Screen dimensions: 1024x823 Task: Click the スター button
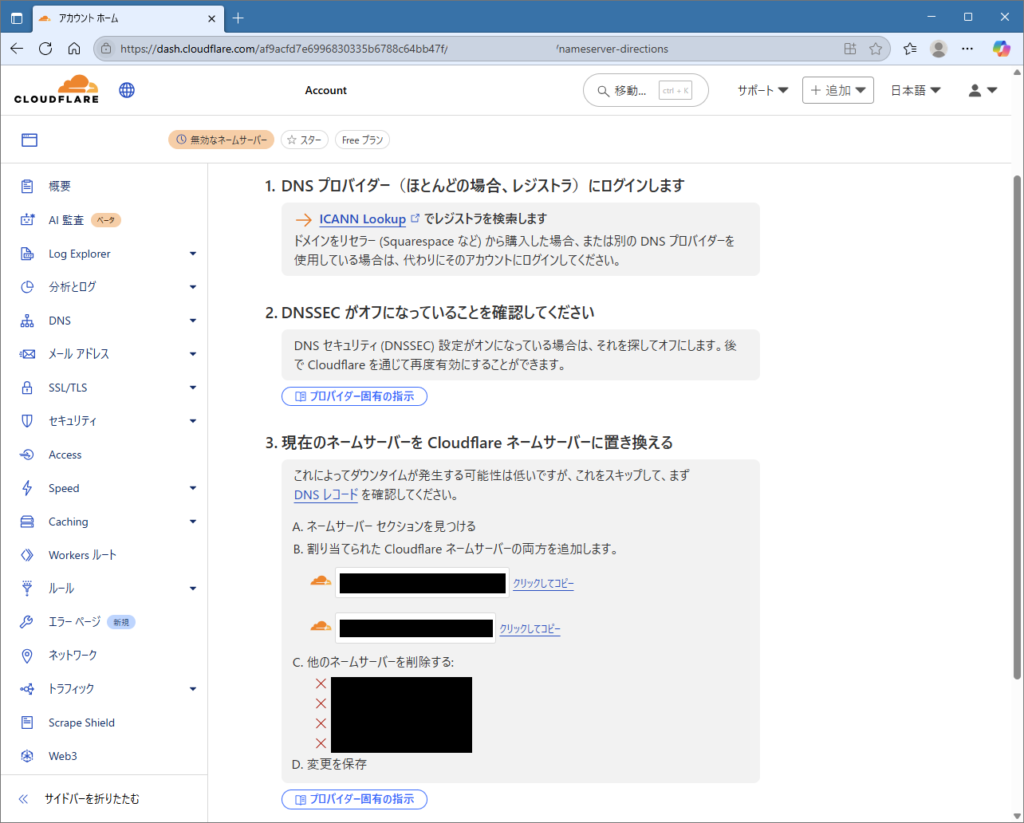(304, 140)
